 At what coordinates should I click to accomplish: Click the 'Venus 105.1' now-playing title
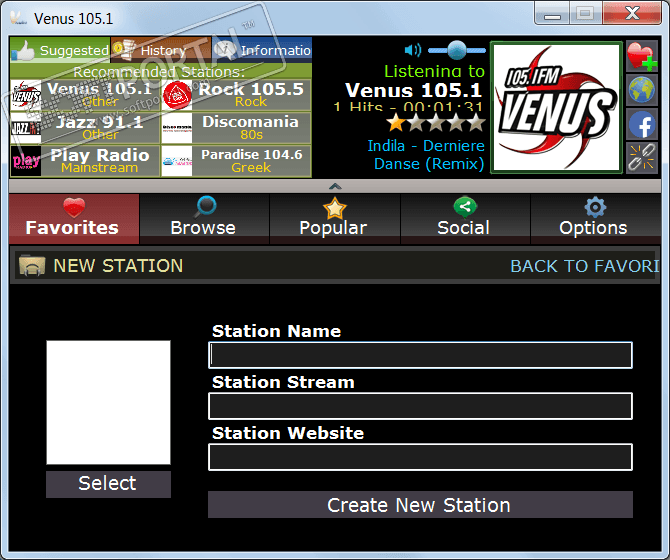[x=414, y=90]
